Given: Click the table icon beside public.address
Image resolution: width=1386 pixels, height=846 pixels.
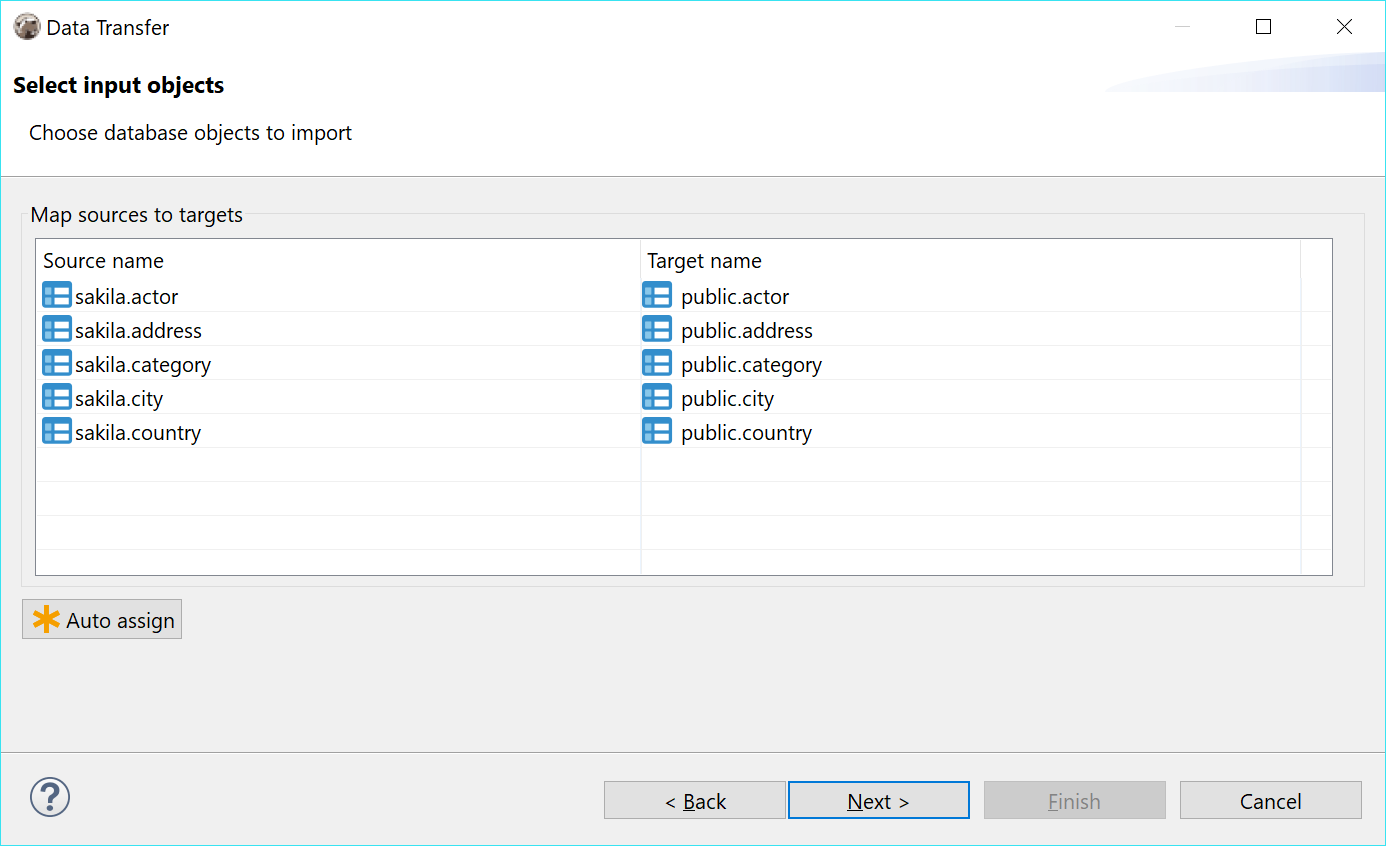Looking at the screenshot, I should [657, 329].
